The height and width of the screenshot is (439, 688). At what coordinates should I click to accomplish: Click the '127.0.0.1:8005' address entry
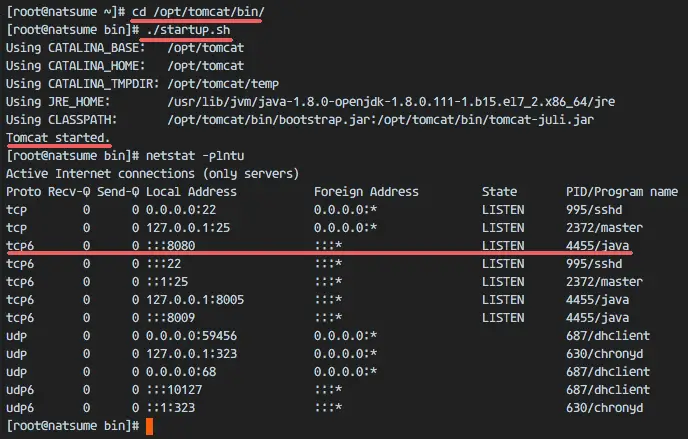coord(195,300)
